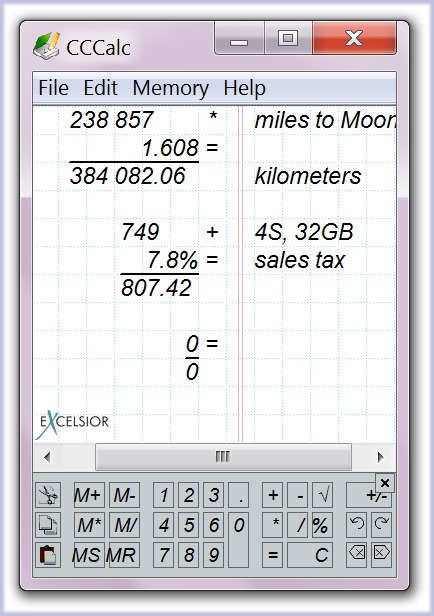Click the copy icon in keypad

coord(48,525)
